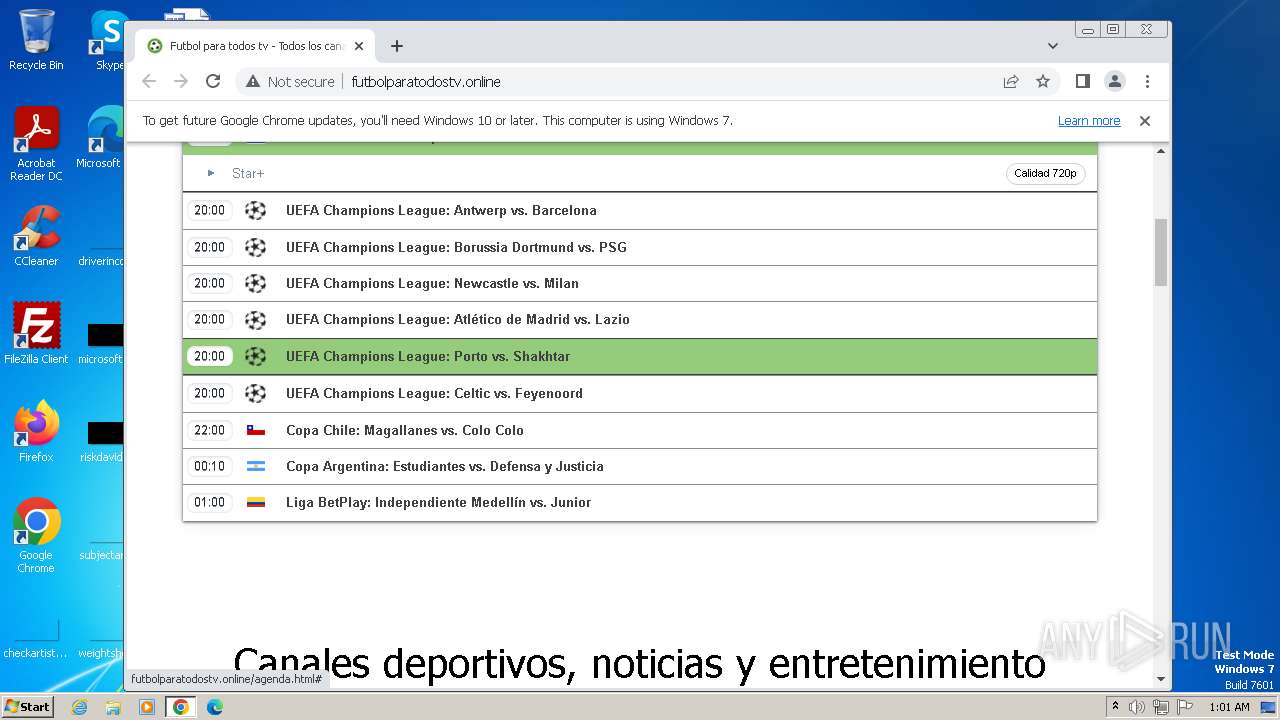1280x720 pixels.
Task: Show hidden system tray icons arrow
Action: coord(1115,707)
